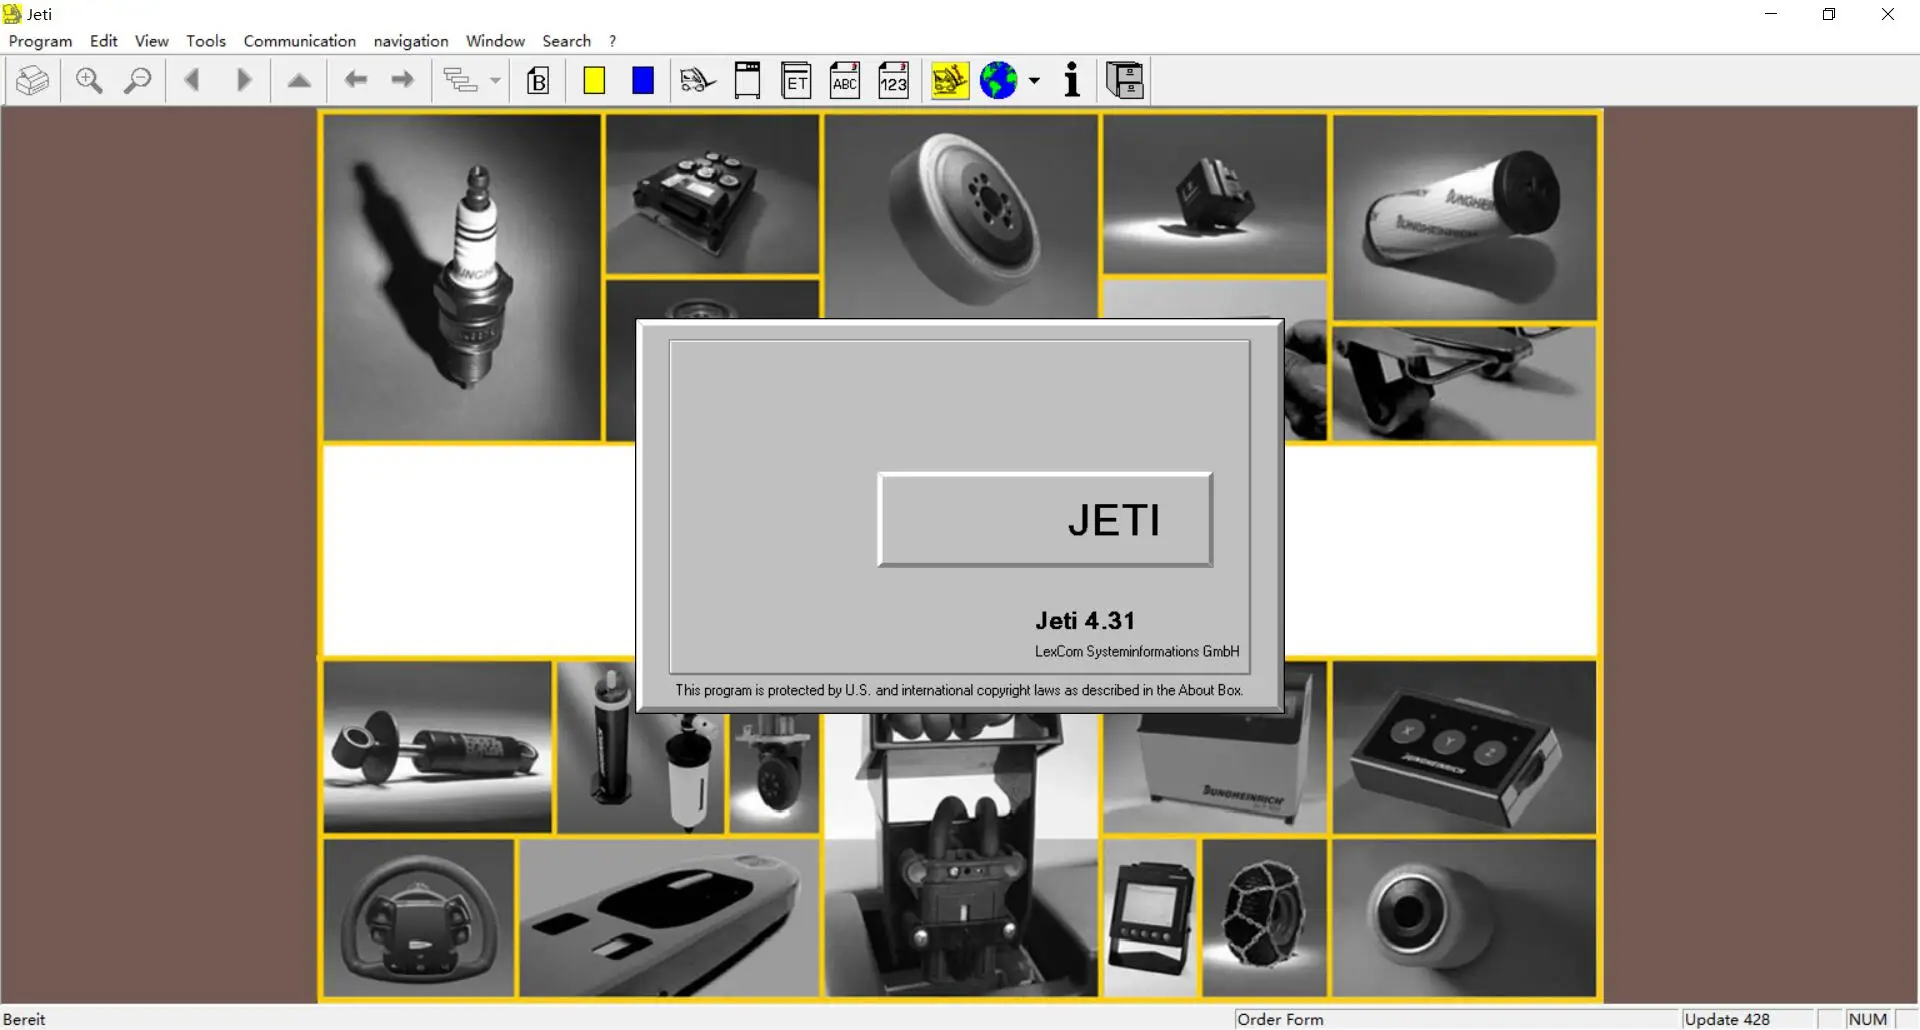The height and width of the screenshot is (1030, 1920).
Task: Click the 'NUM' status bar indicator
Action: [x=1867, y=1019]
